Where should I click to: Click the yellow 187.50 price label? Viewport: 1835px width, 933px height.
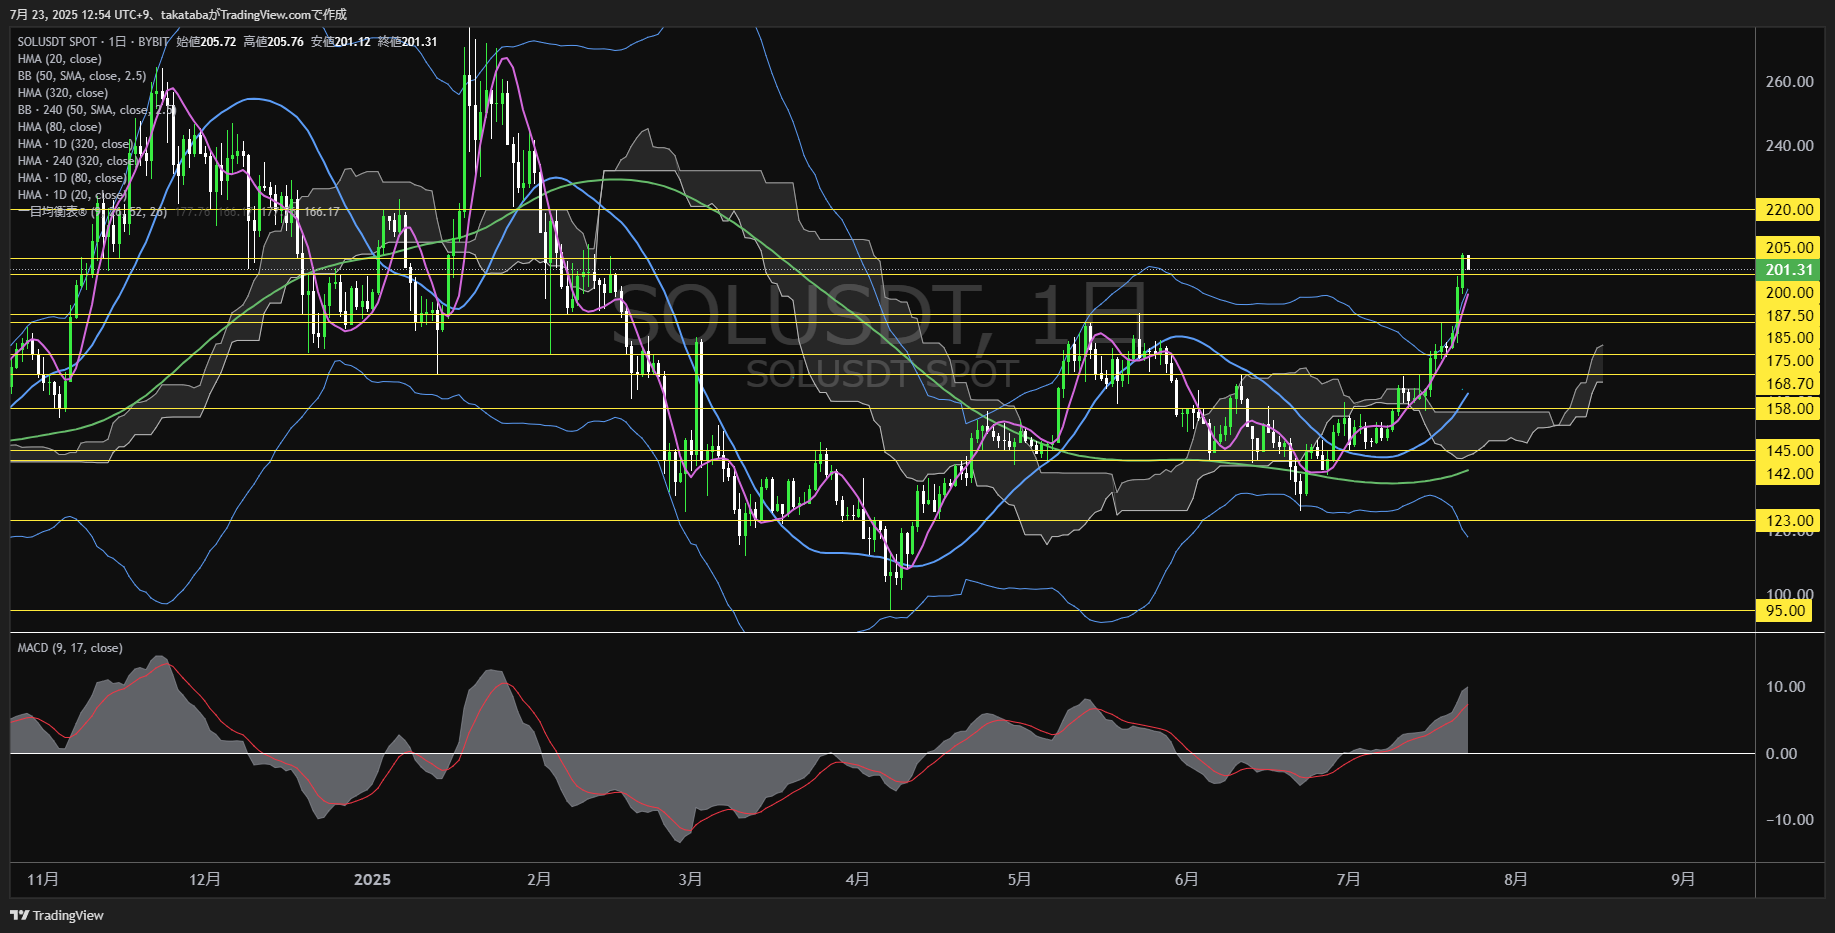(x=1789, y=316)
